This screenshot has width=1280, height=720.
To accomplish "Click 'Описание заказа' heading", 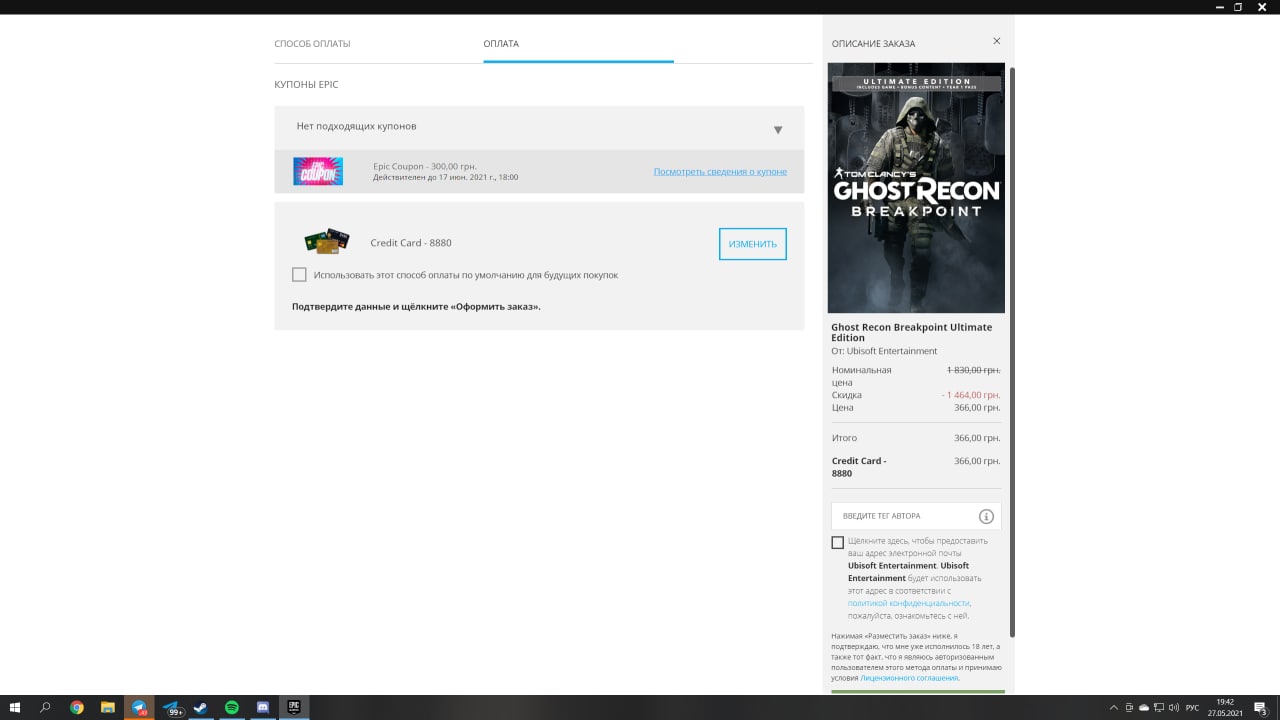I will click(873, 44).
